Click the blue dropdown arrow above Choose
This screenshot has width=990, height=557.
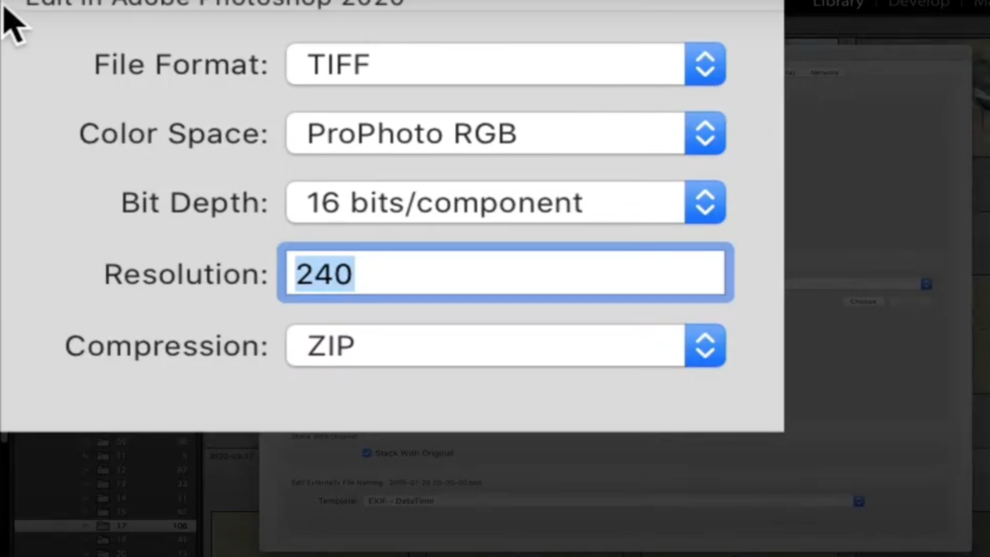click(x=927, y=284)
